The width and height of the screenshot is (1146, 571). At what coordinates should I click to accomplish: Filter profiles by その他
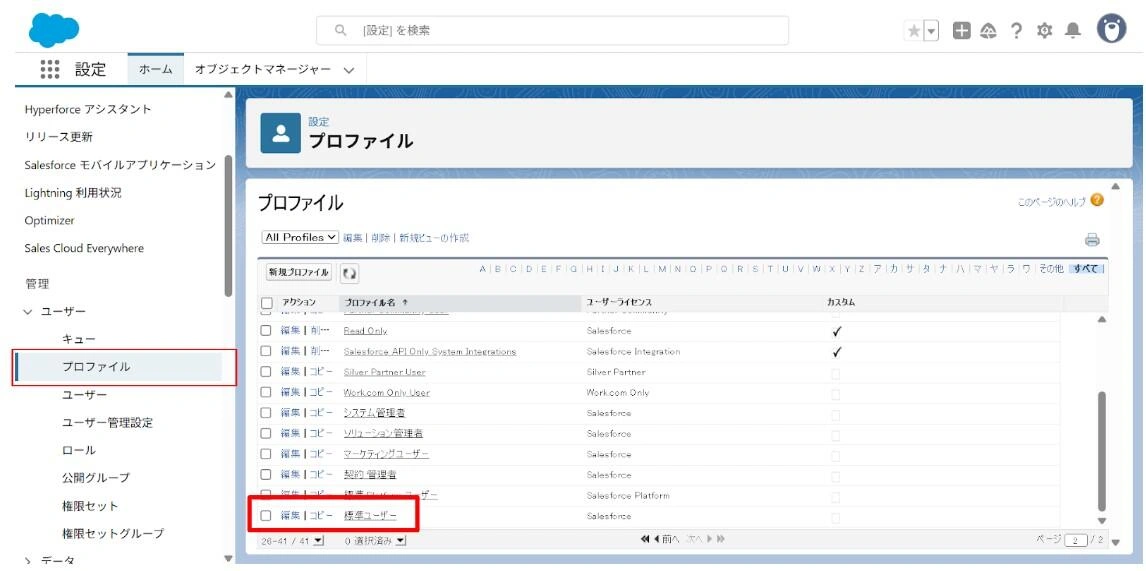(x=1050, y=269)
